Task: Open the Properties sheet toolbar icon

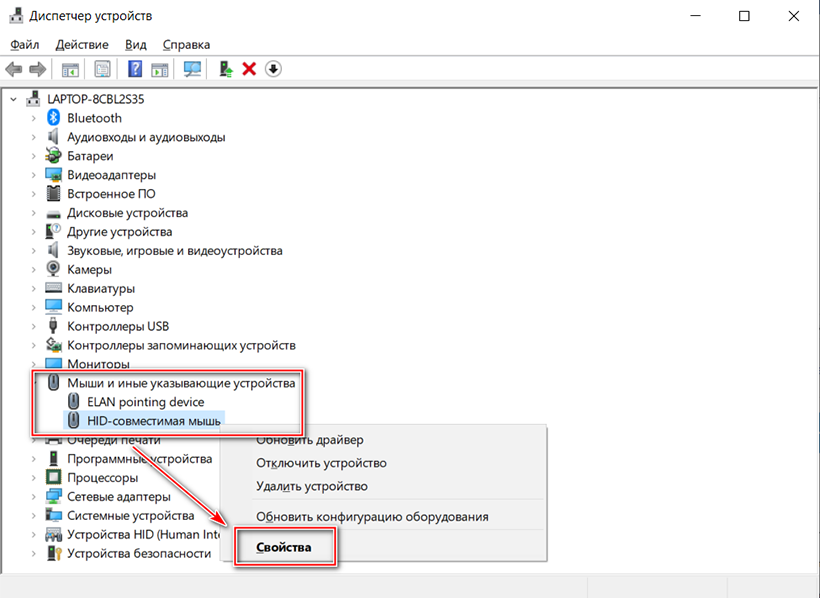Action: click(x=102, y=69)
